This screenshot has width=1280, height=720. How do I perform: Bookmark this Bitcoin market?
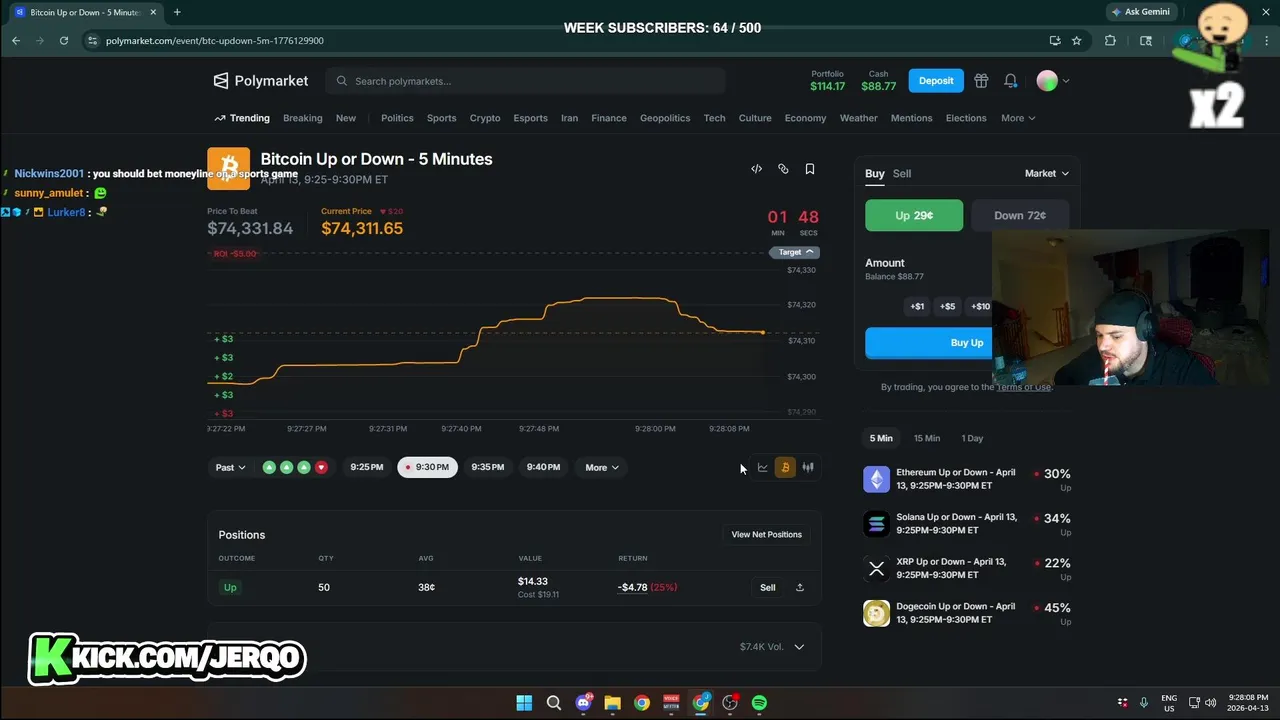coord(810,169)
